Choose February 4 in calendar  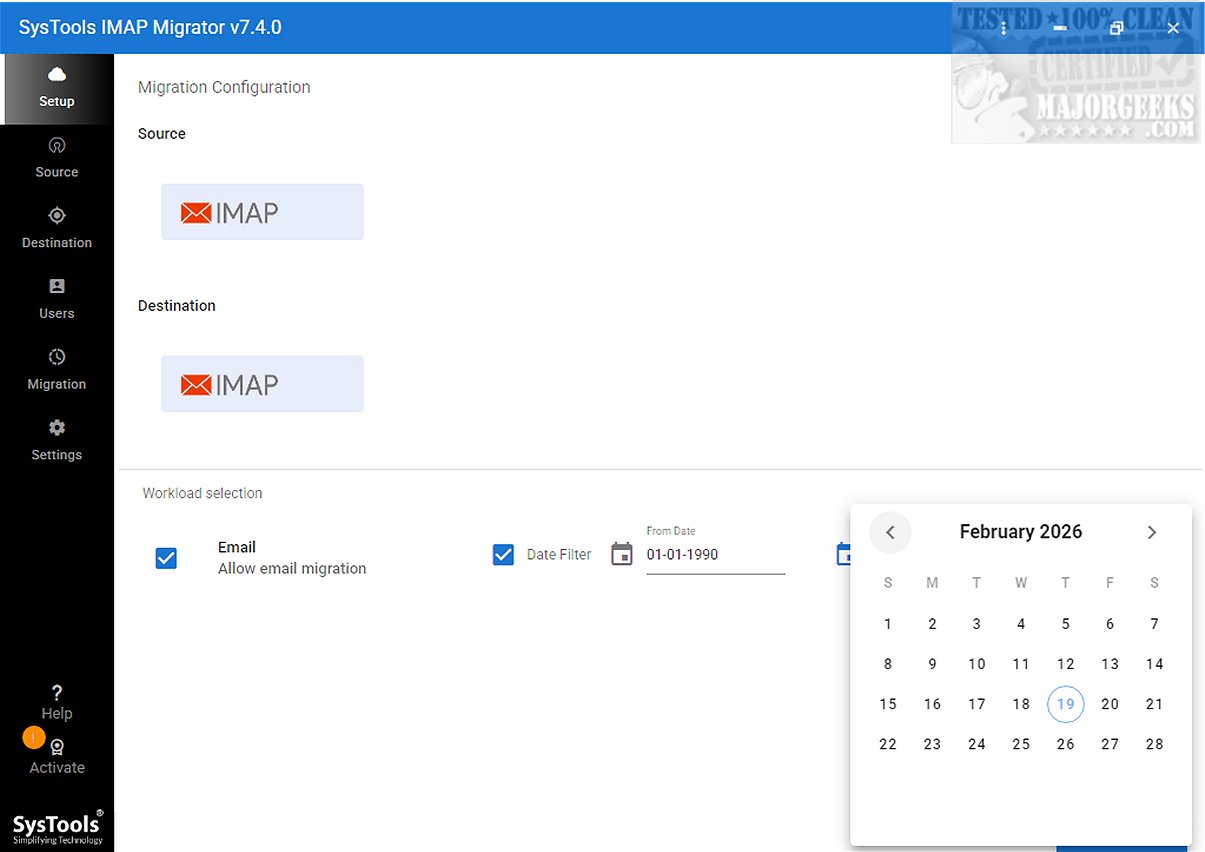[x=1021, y=624]
